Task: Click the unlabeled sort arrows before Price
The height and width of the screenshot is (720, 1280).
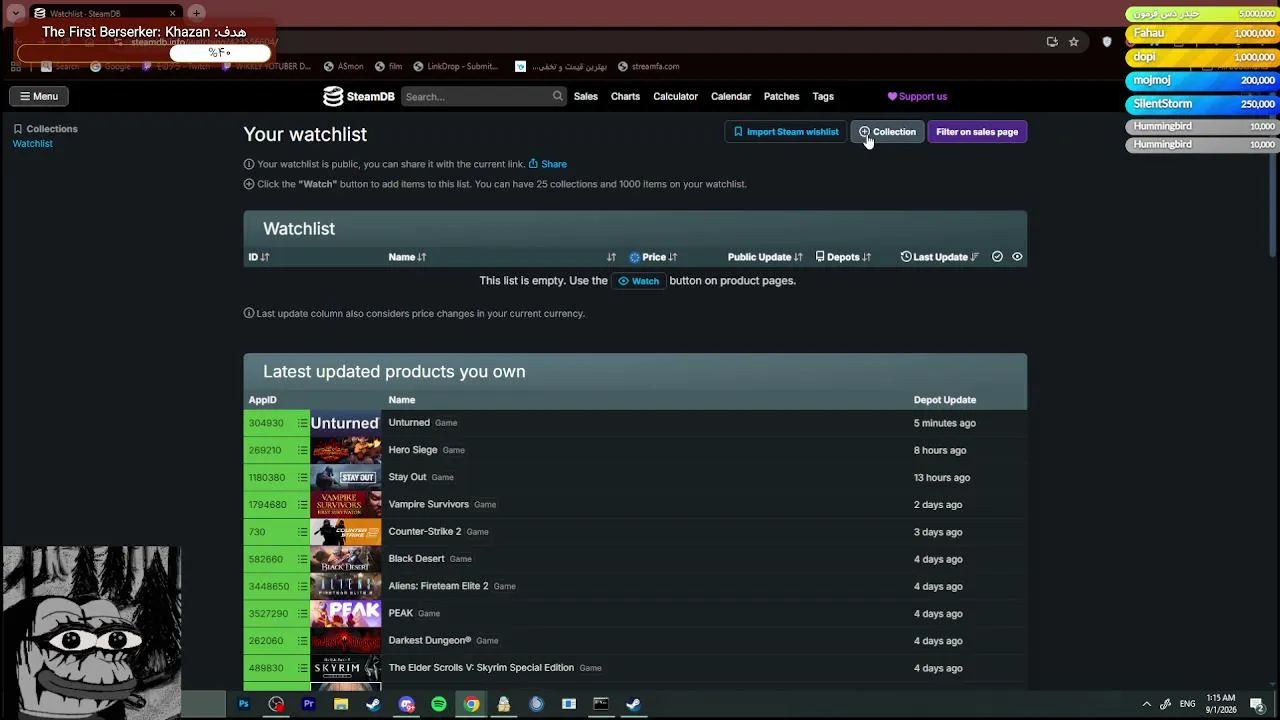Action: pos(611,257)
